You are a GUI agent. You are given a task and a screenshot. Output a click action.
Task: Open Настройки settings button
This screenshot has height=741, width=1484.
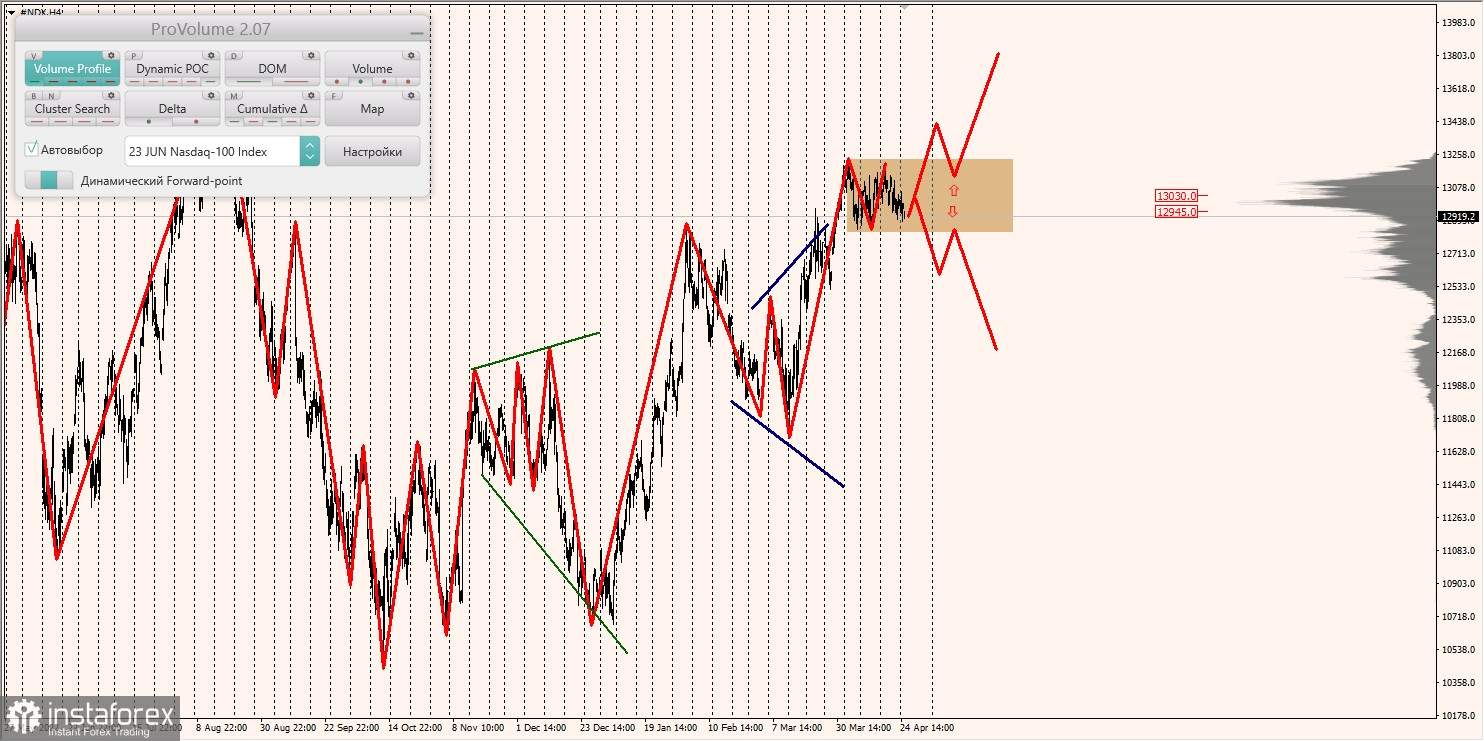tap(372, 151)
